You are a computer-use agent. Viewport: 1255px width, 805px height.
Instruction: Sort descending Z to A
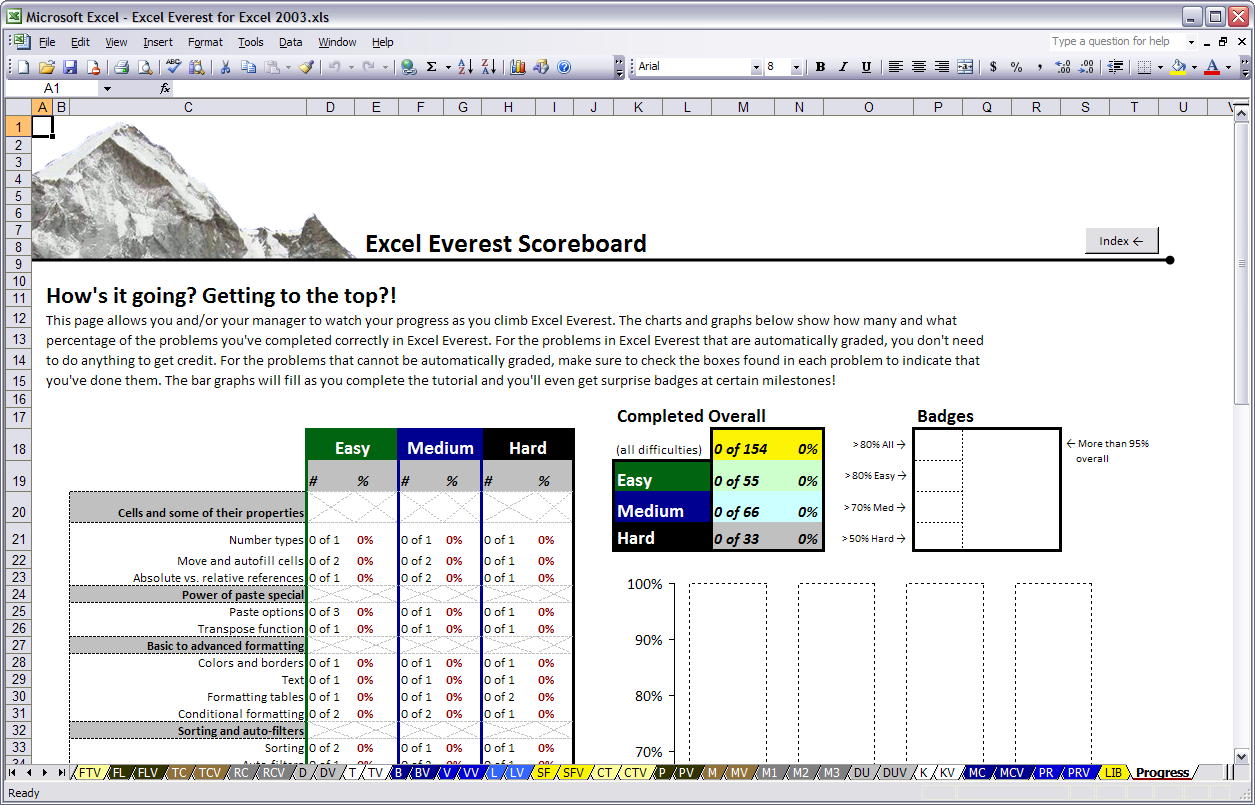click(488, 67)
